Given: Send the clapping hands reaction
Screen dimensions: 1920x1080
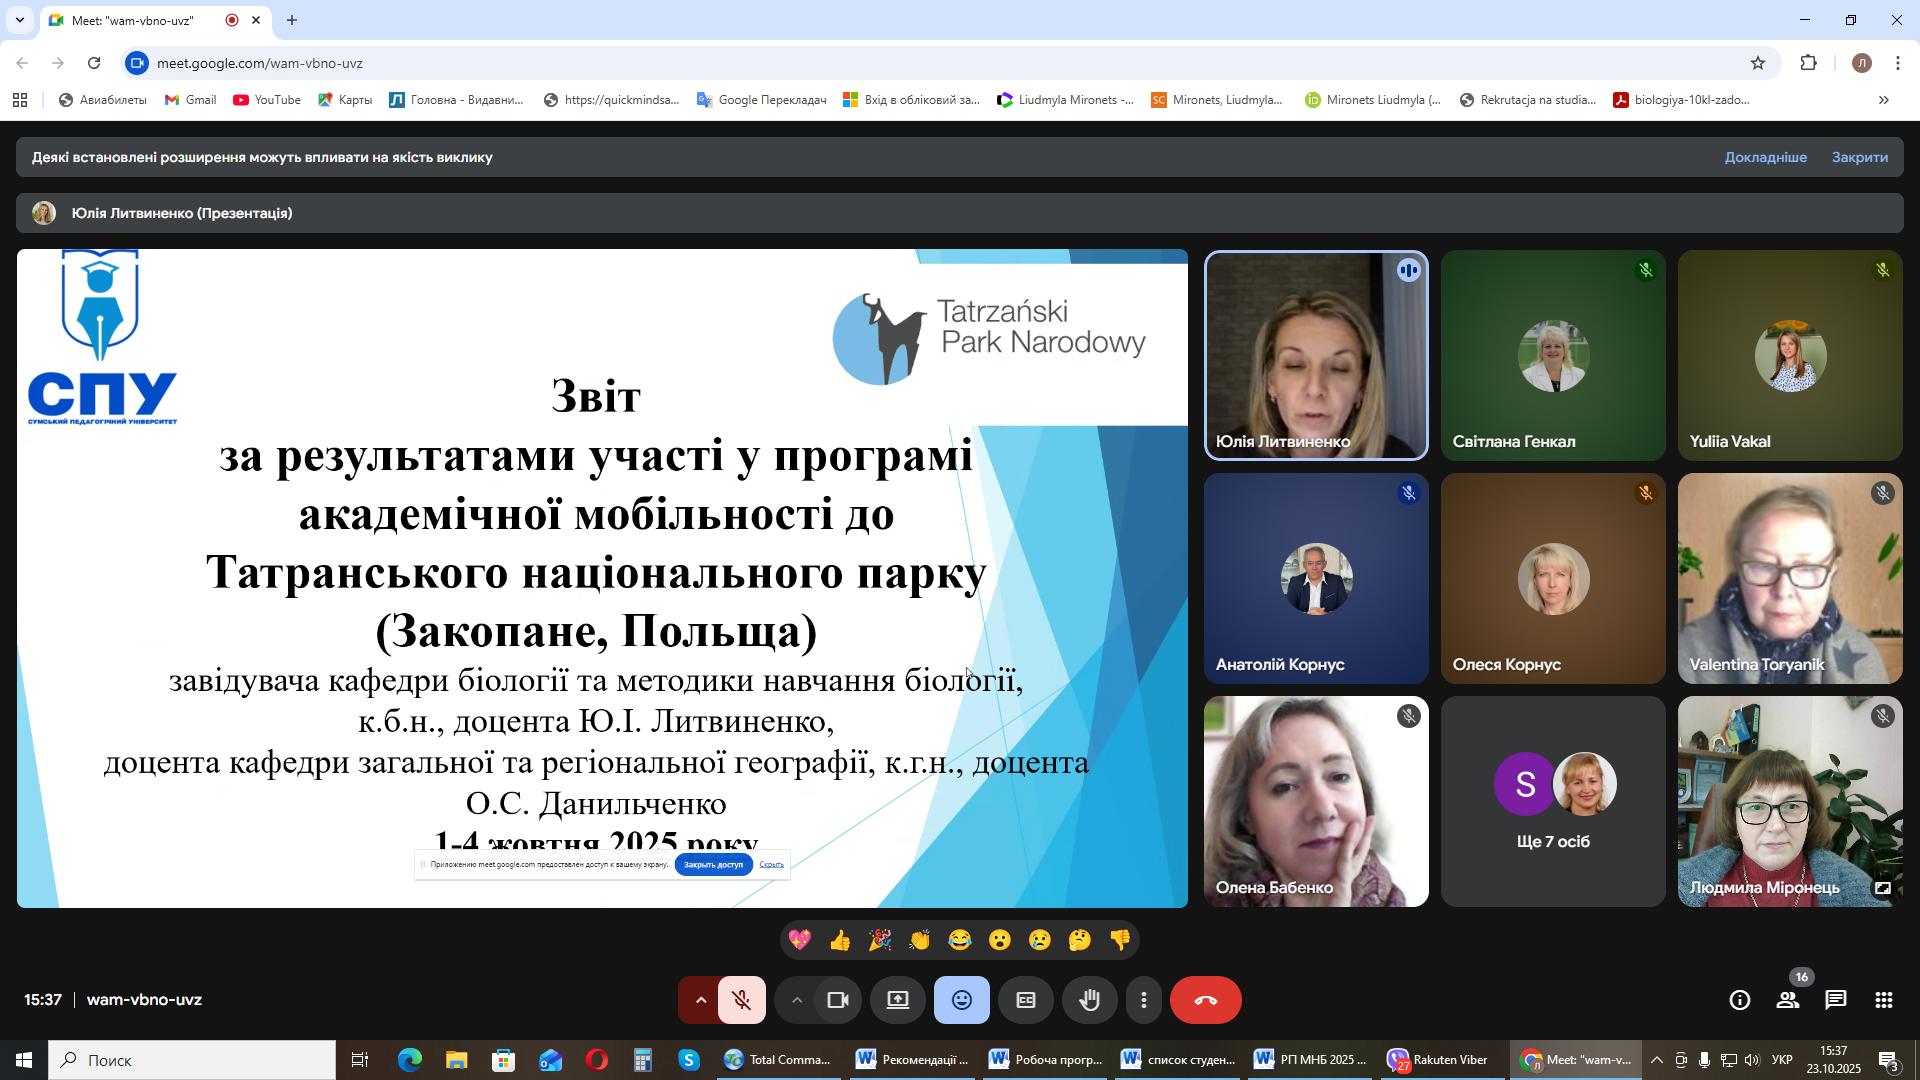Looking at the screenshot, I should coord(919,941).
